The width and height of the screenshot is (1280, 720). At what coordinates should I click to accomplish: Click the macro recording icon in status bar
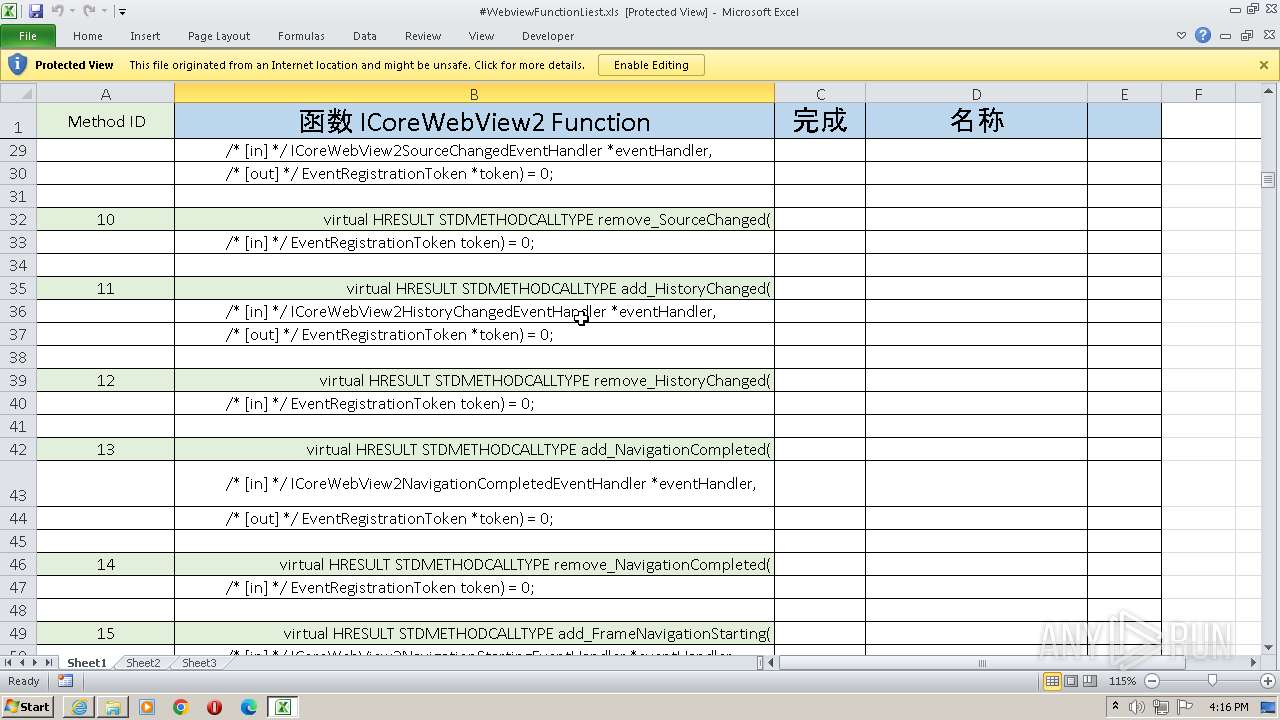65,681
